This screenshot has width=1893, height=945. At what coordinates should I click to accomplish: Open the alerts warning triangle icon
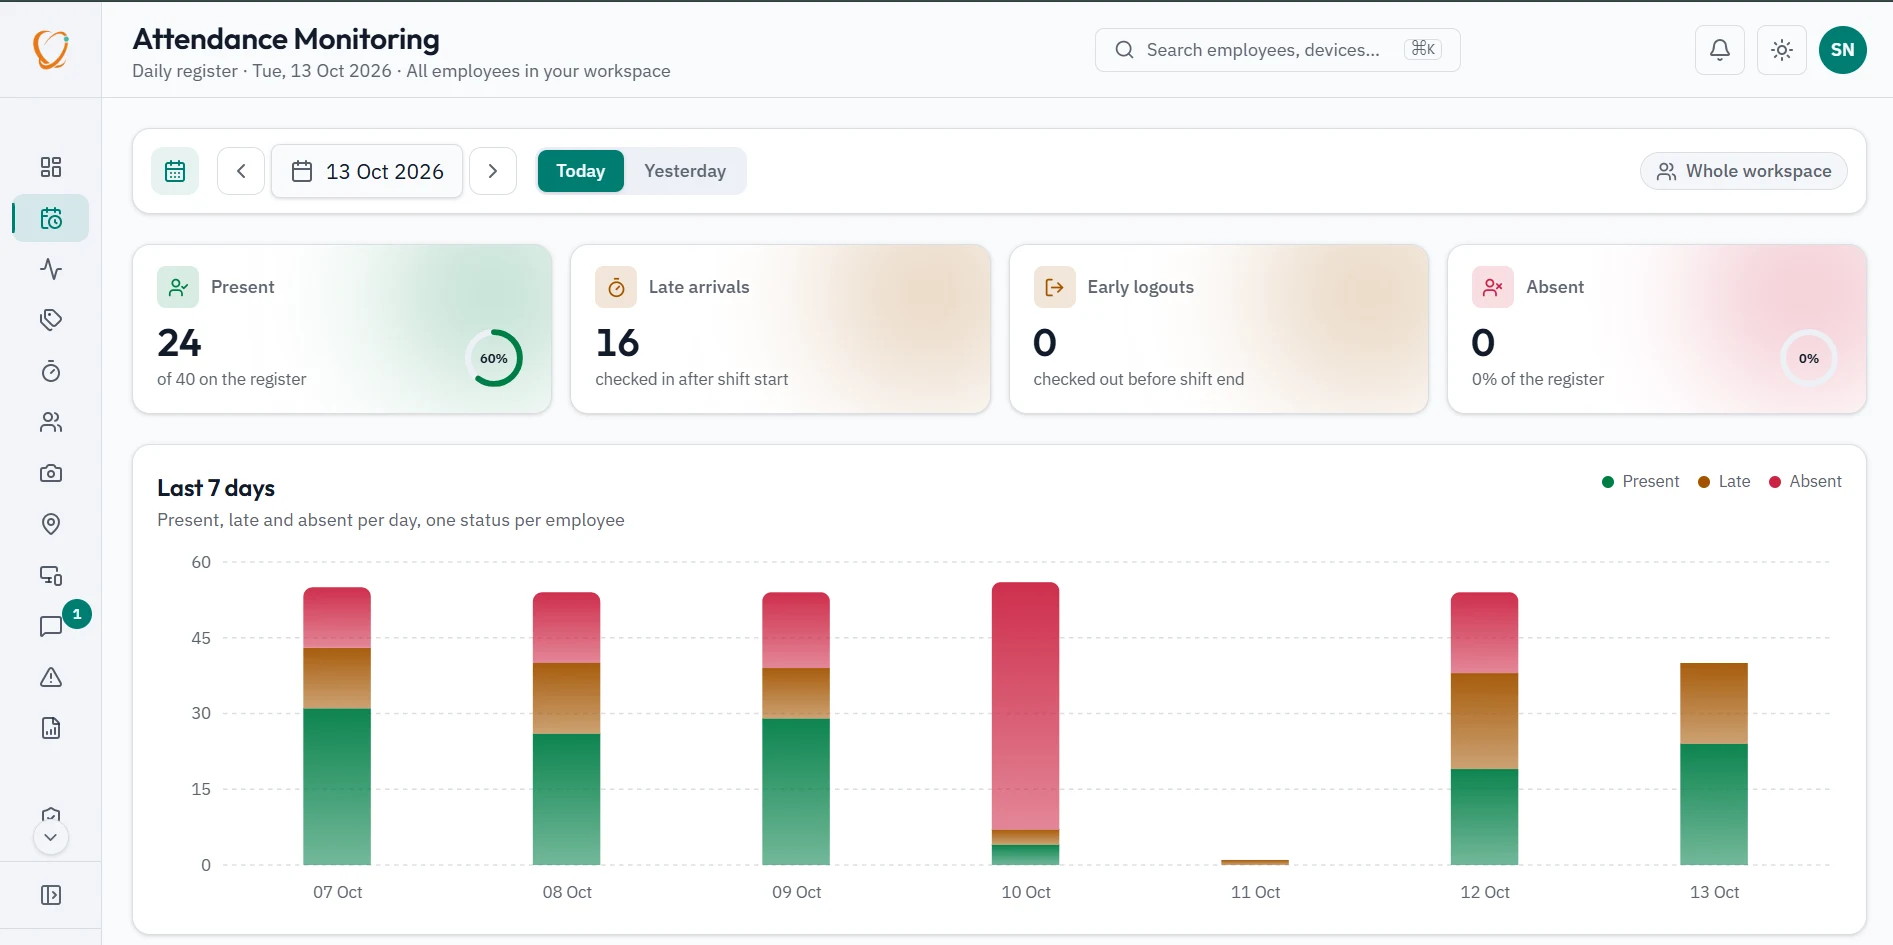coord(51,677)
